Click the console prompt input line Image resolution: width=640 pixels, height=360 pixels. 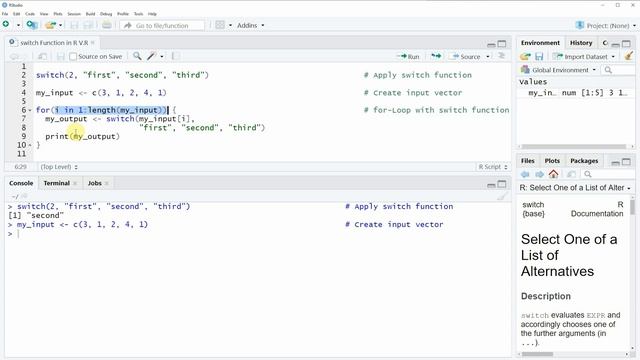(x=257, y=234)
